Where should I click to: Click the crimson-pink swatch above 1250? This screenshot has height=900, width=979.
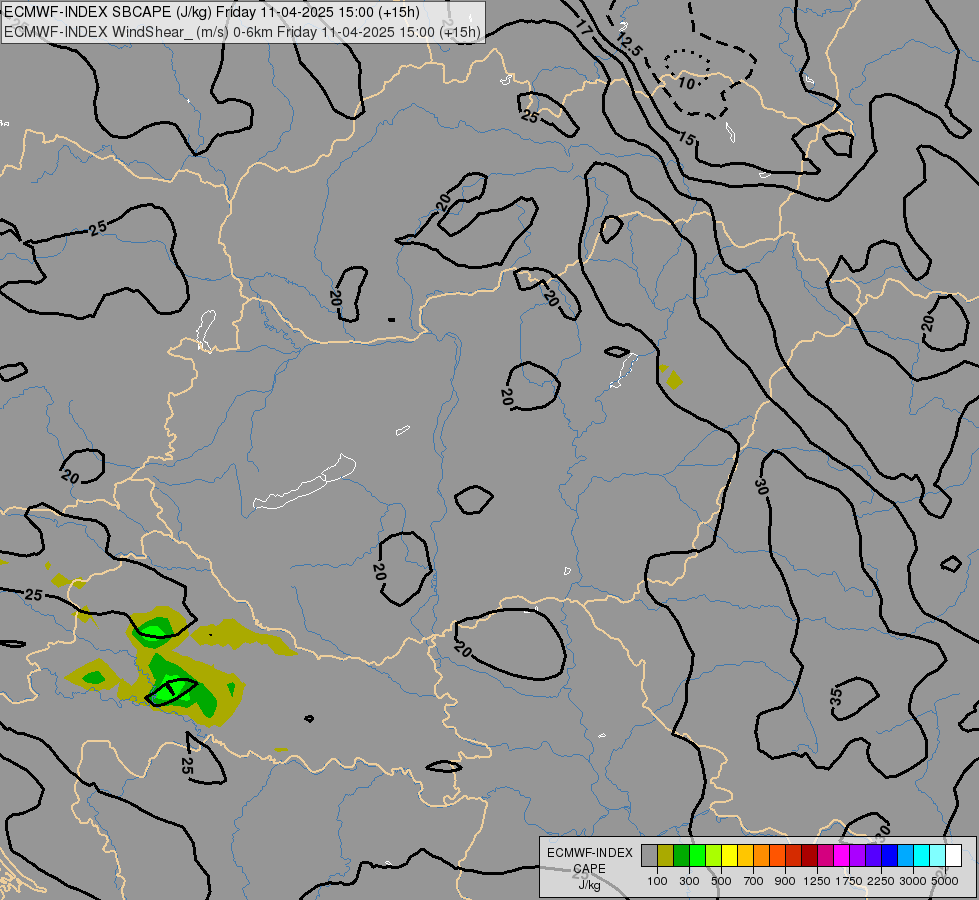point(825,856)
